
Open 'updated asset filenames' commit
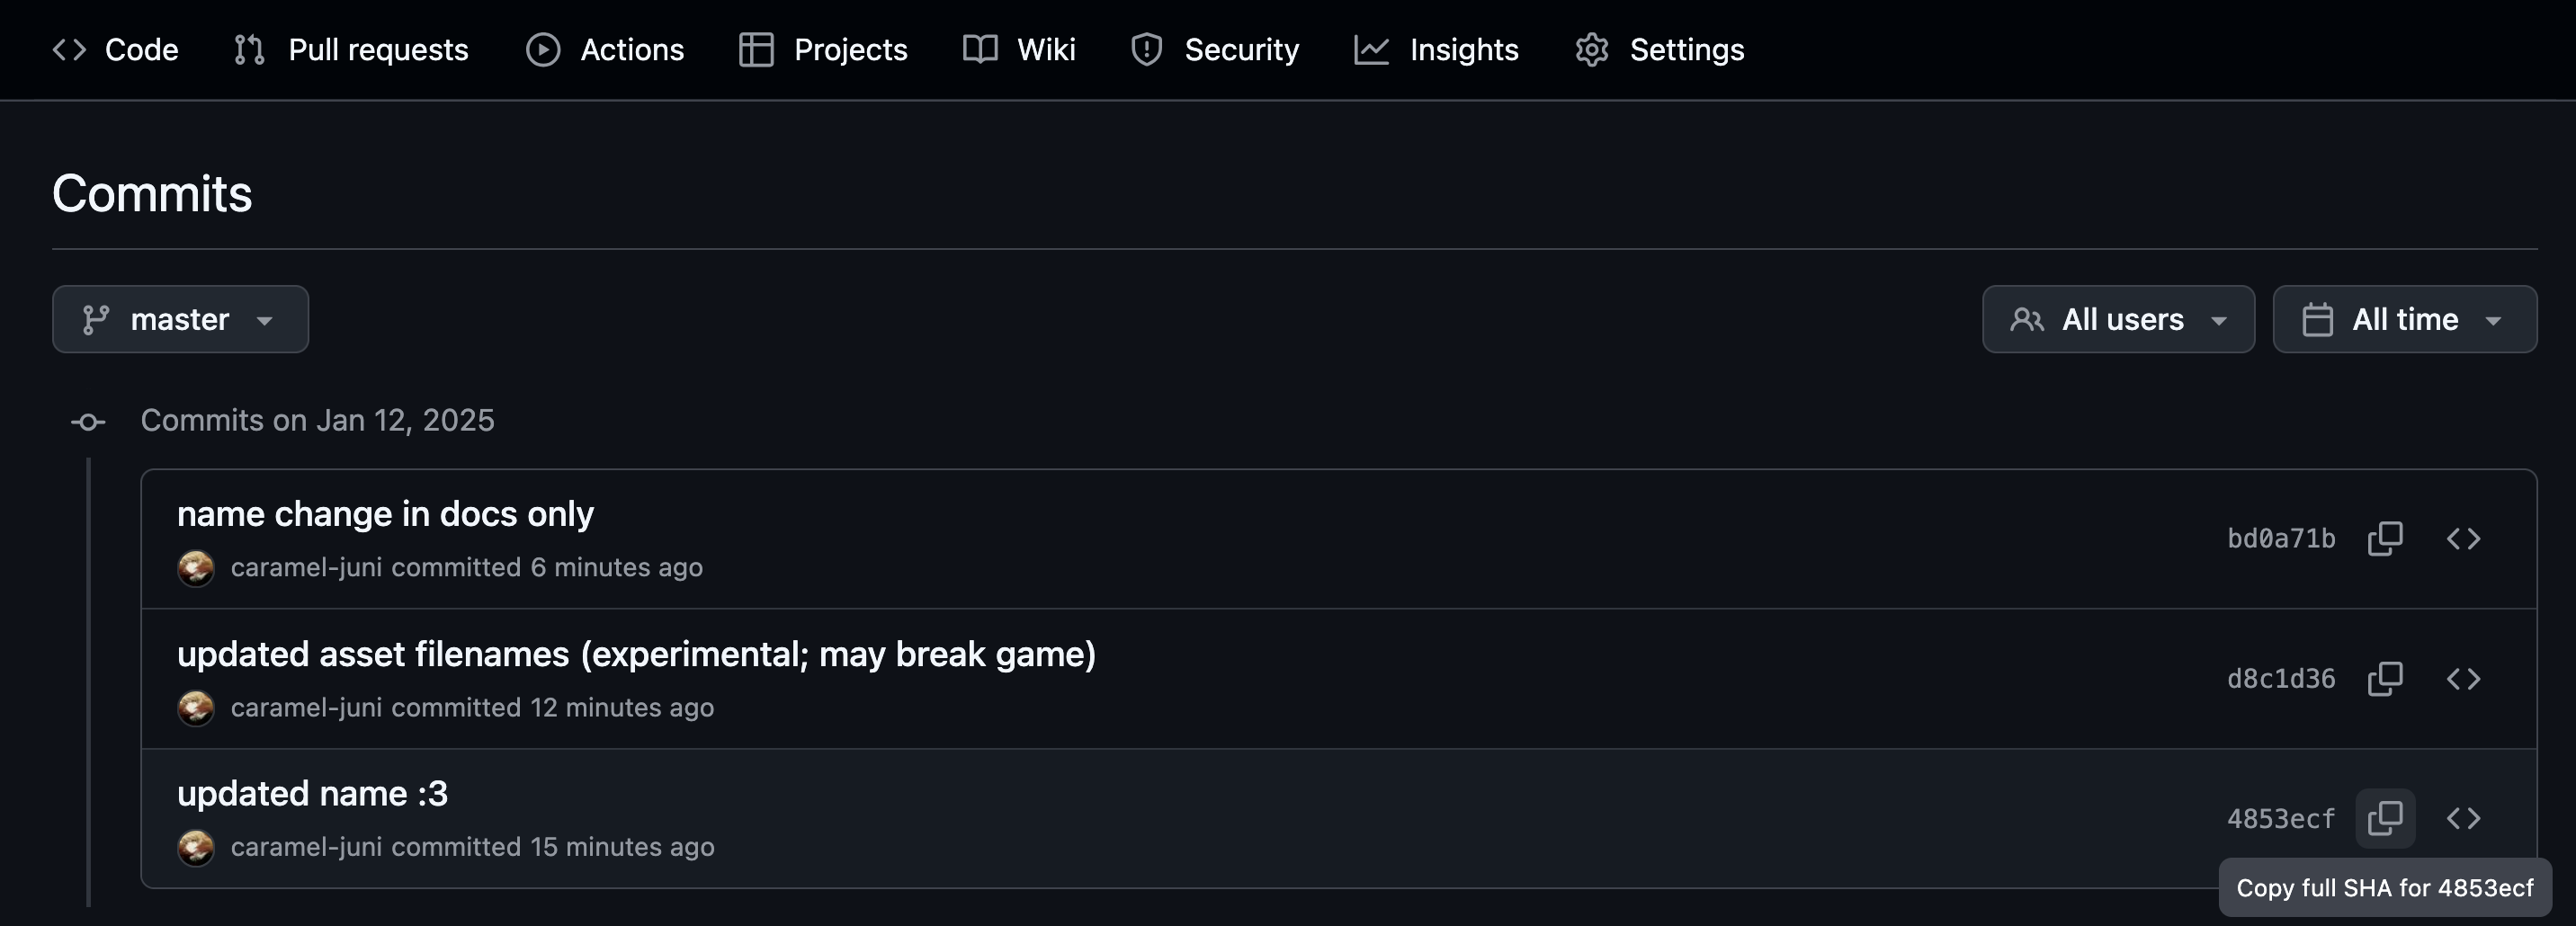(x=636, y=654)
